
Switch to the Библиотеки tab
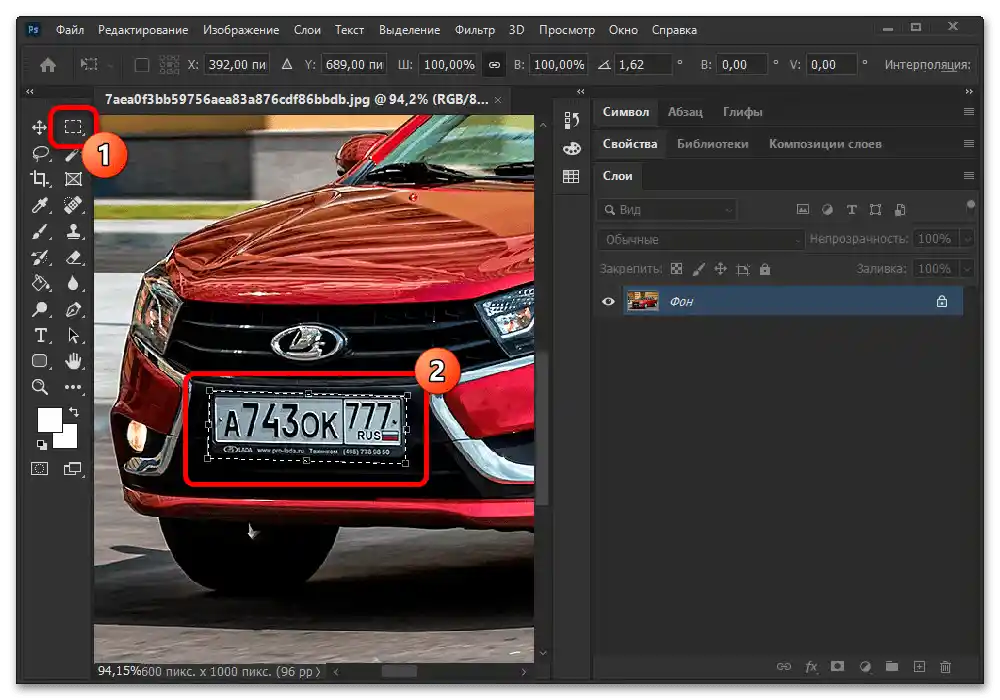coord(712,144)
